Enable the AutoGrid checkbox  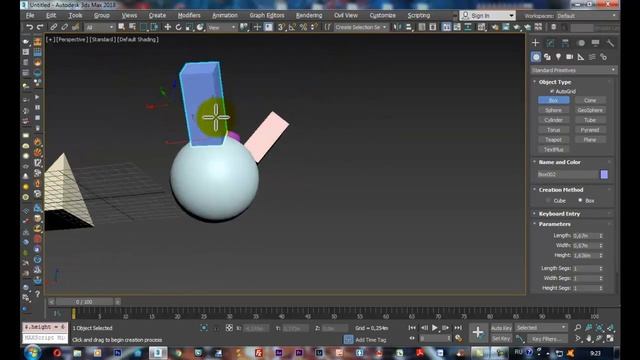tap(552, 91)
